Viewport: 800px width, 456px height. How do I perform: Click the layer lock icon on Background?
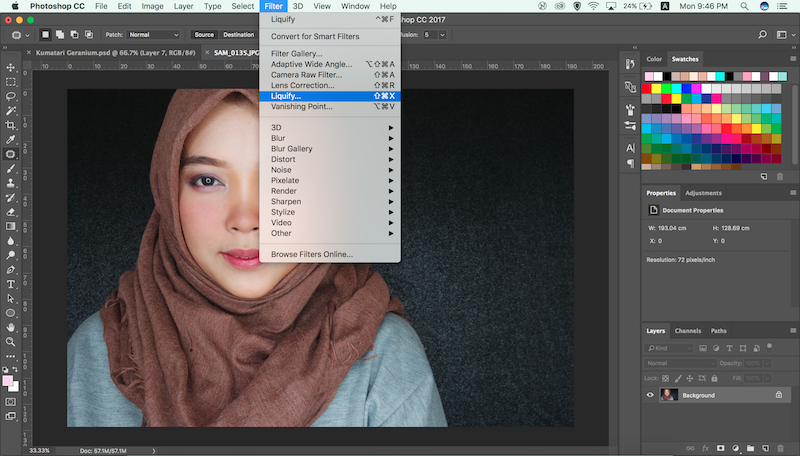[x=779, y=395]
